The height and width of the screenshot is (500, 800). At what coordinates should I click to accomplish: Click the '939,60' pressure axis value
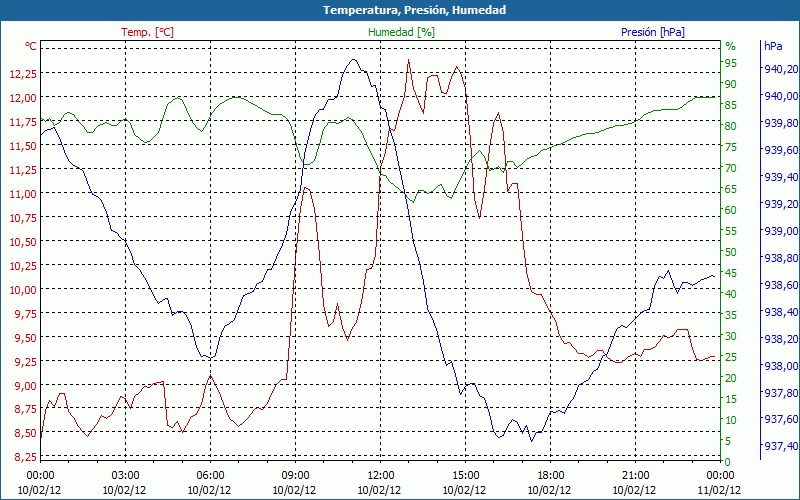click(x=779, y=150)
